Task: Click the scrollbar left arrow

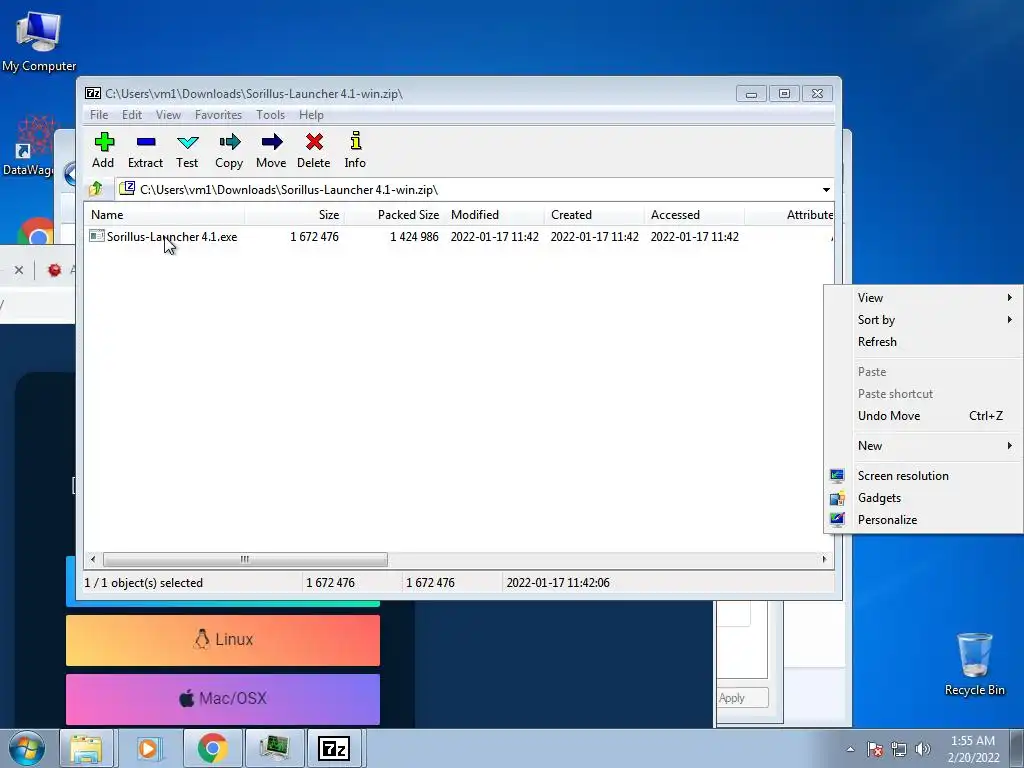Action: pos(93,560)
